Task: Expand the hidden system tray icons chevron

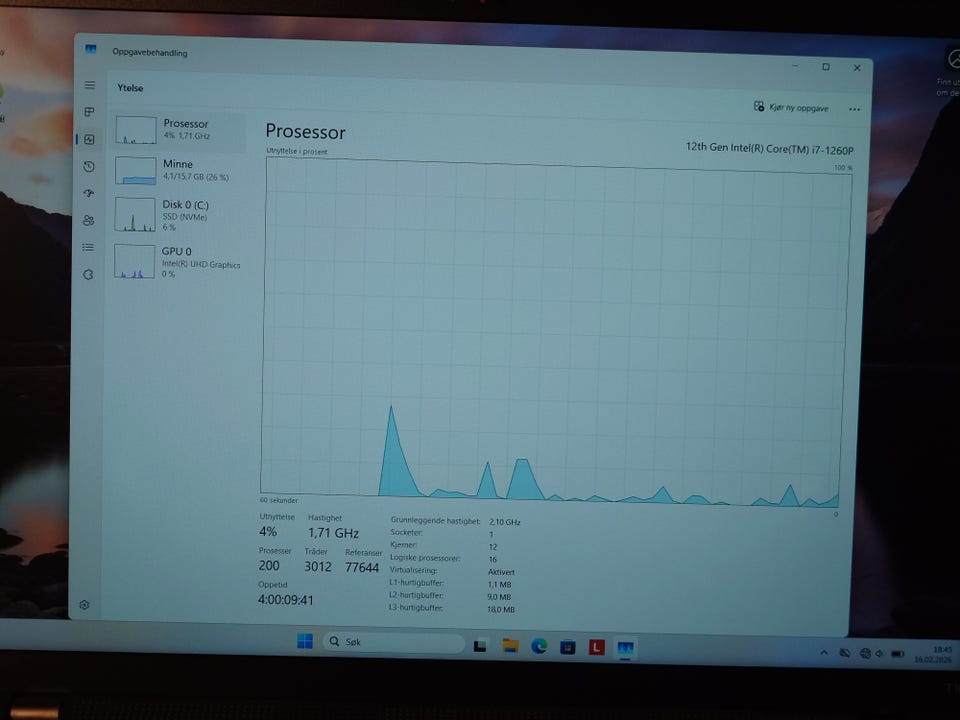Action: click(x=824, y=653)
